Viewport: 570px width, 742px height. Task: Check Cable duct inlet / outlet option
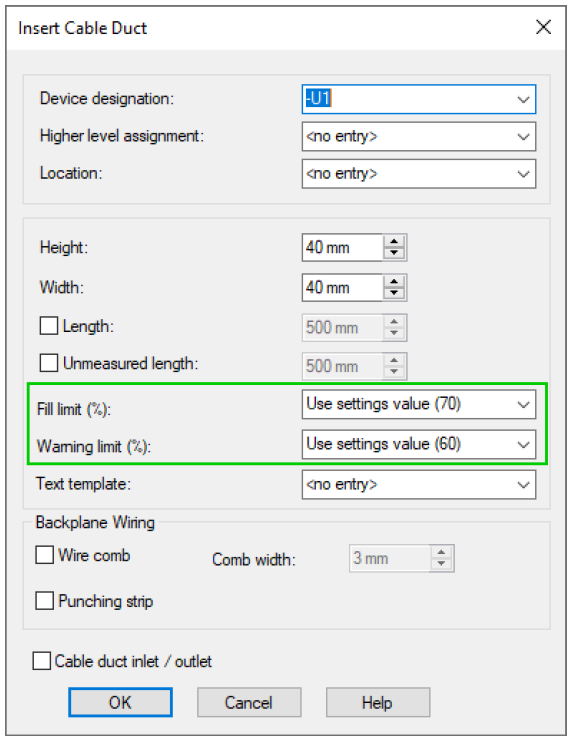click(42, 661)
